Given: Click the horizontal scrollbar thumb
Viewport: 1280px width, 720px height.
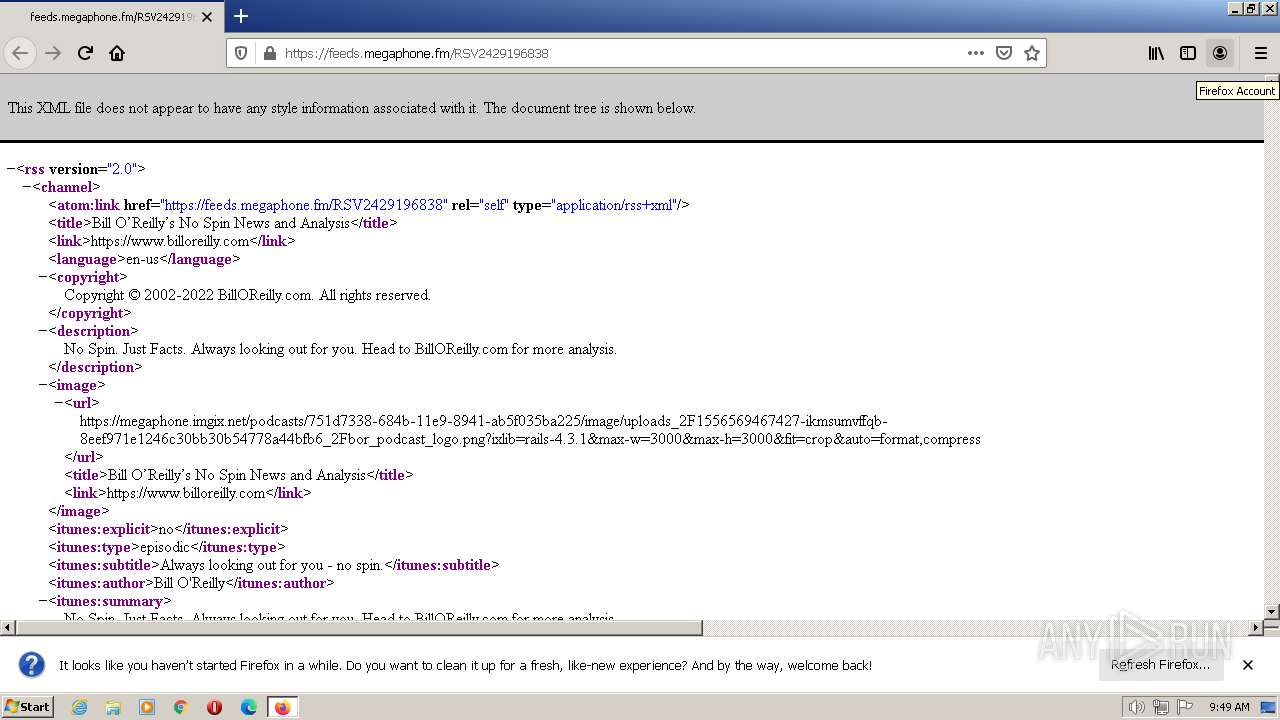Looking at the screenshot, I should tap(359, 628).
